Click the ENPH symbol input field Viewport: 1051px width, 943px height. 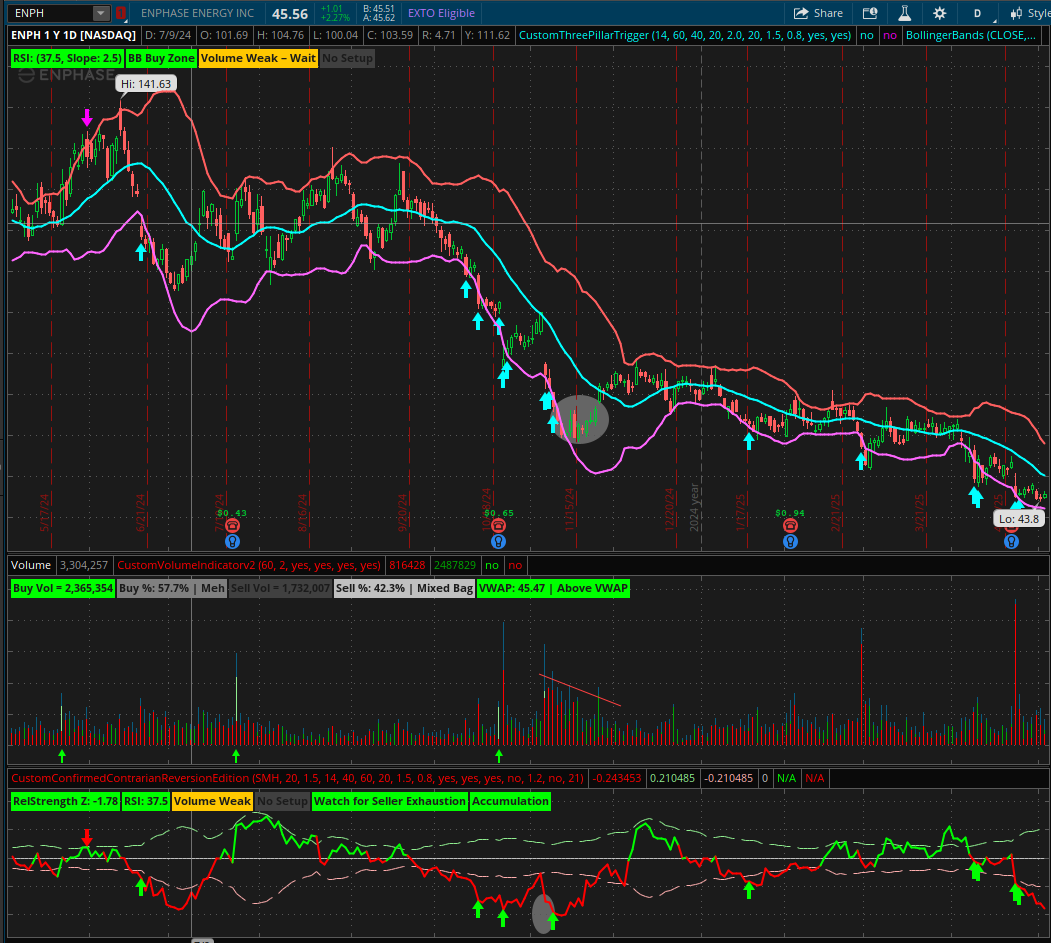pos(51,13)
